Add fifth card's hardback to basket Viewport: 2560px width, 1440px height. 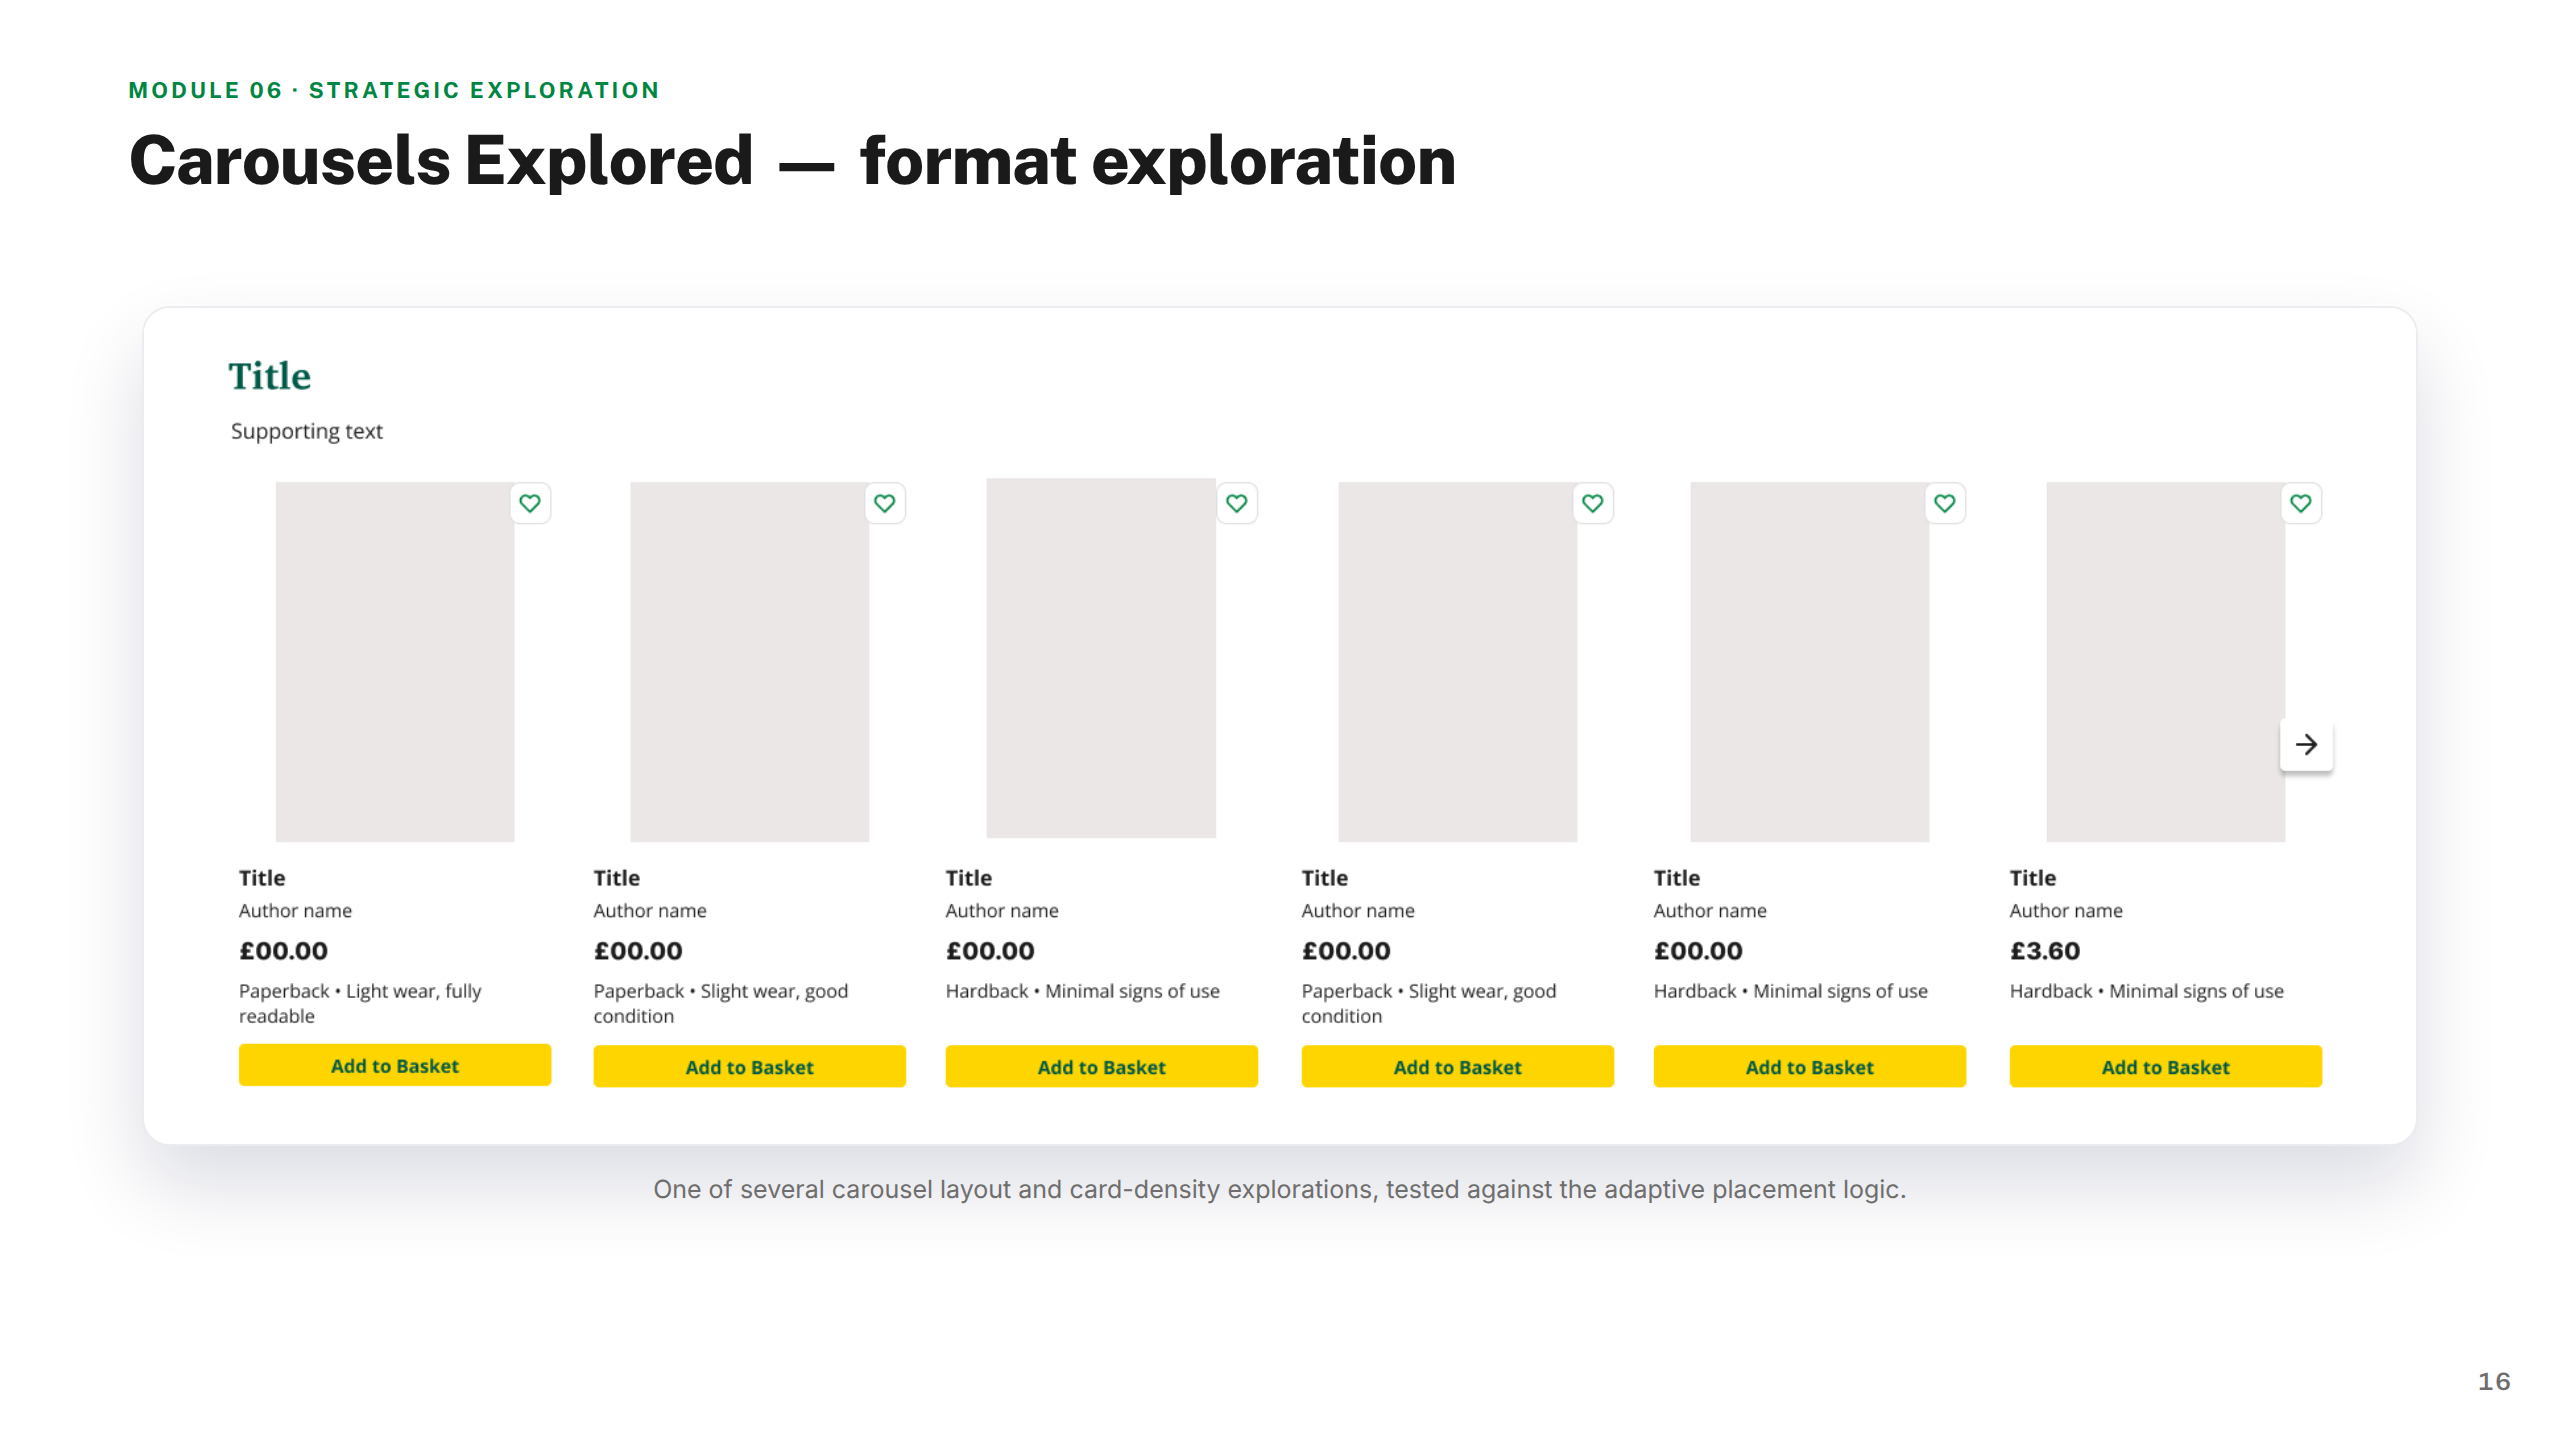1810,1067
